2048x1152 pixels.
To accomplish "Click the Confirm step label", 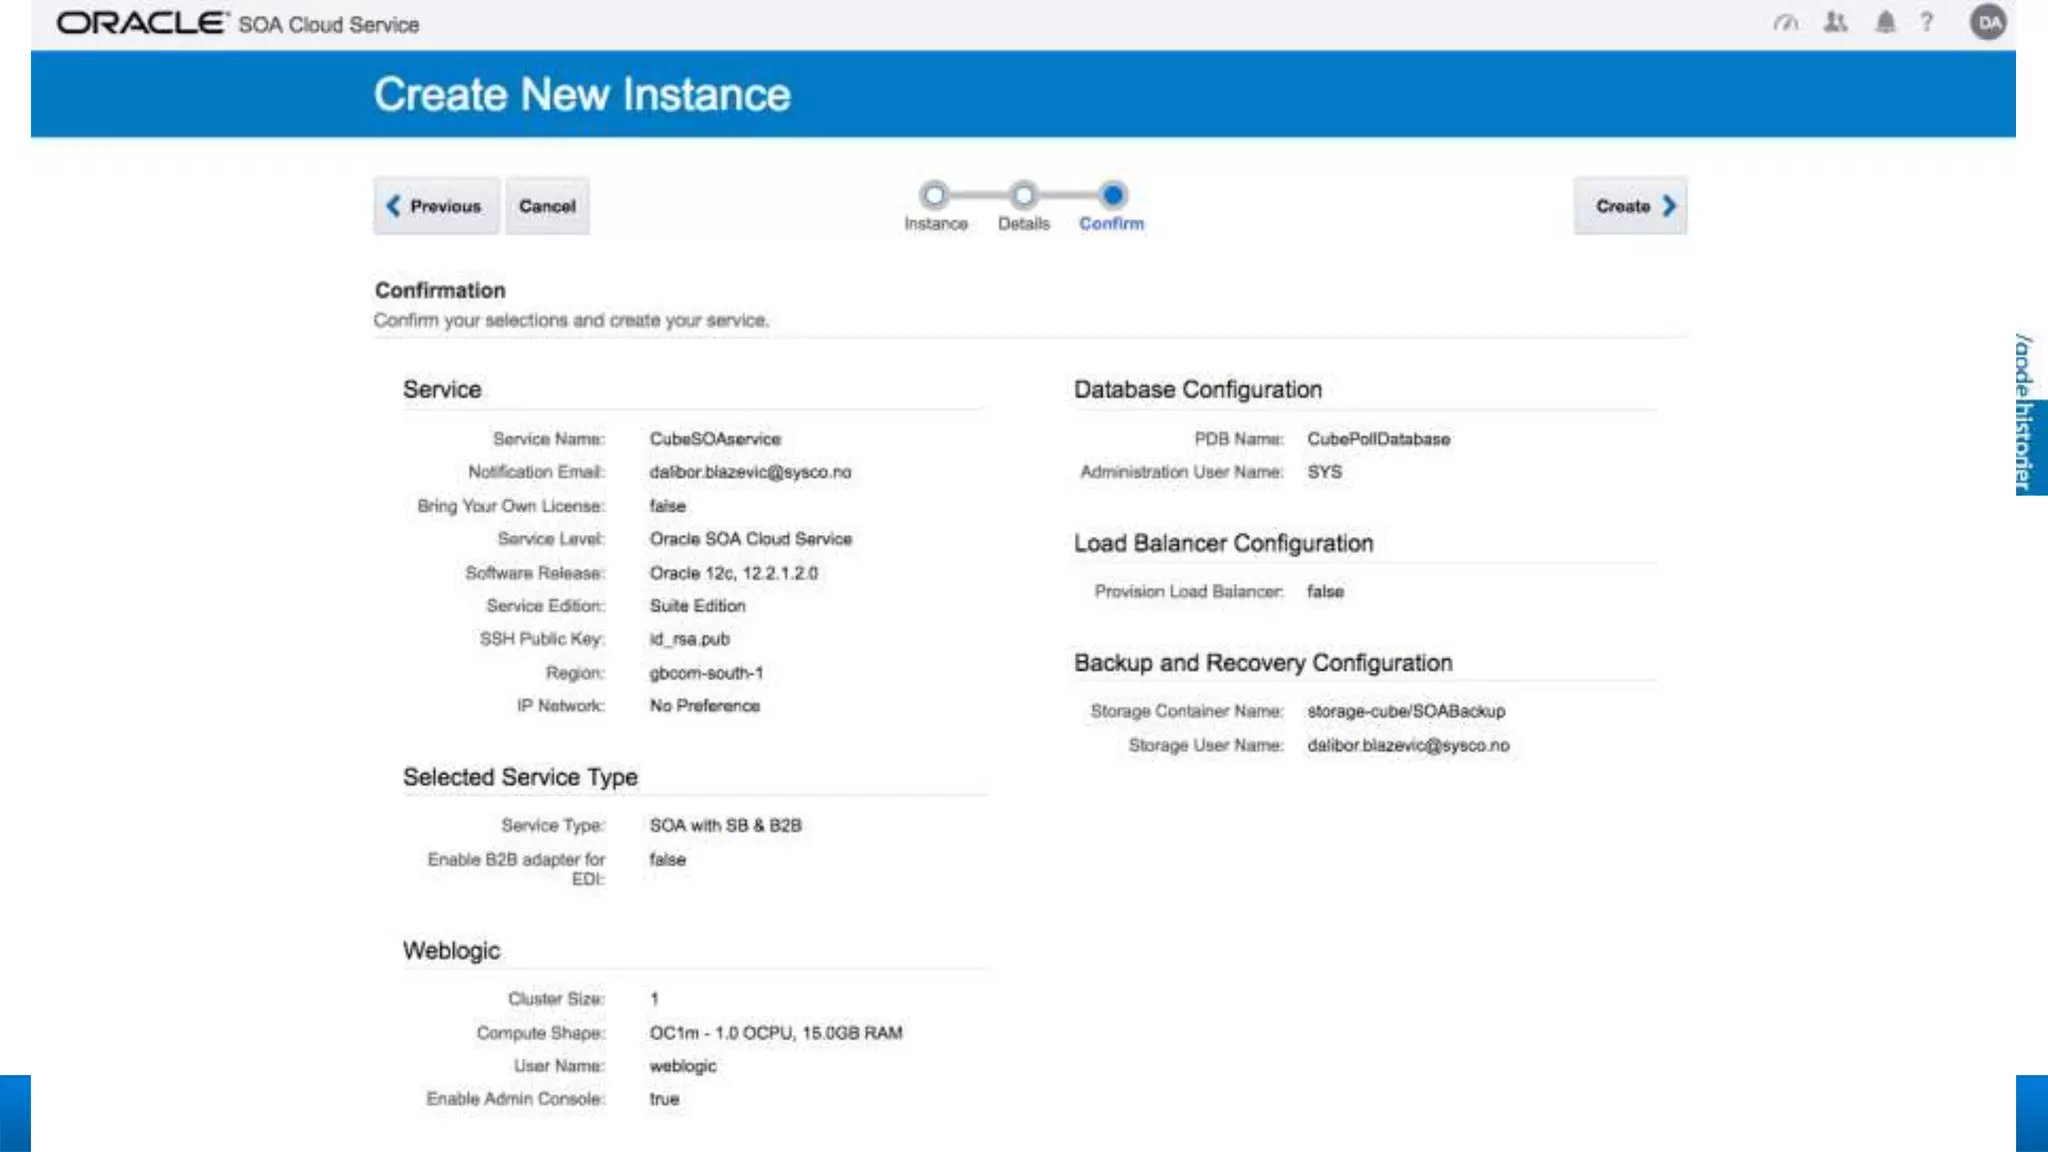I will [x=1111, y=224].
